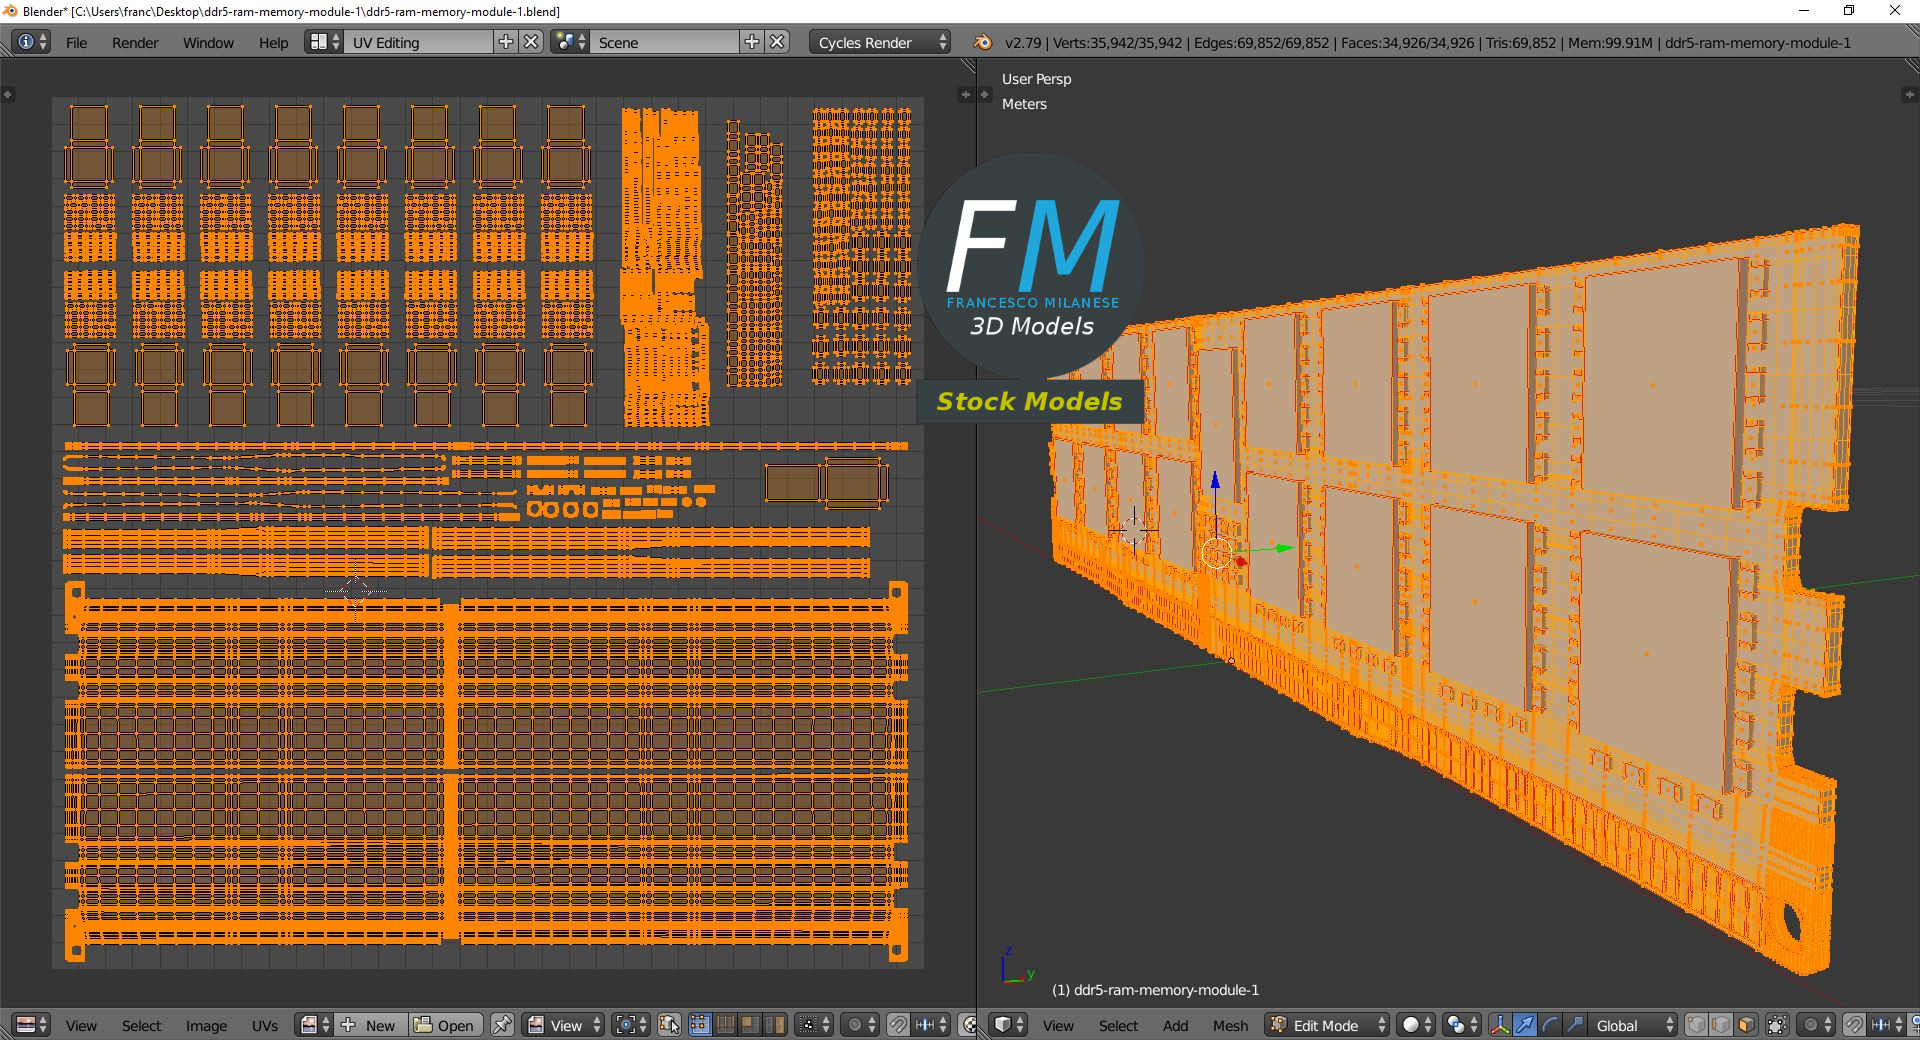Switch to vertex select mode in 3D viewport

pos(1697,1025)
